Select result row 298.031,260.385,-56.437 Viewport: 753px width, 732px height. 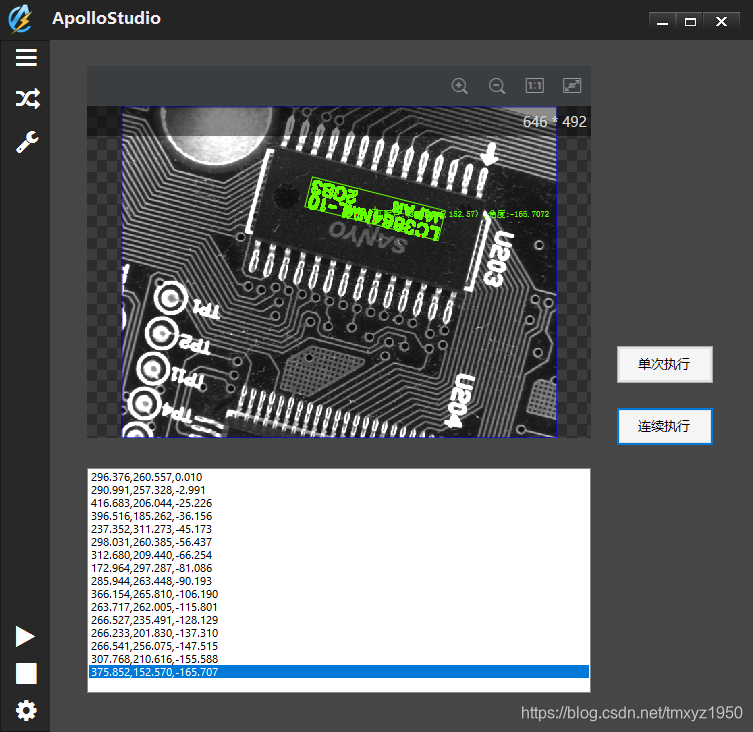coord(339,542)
